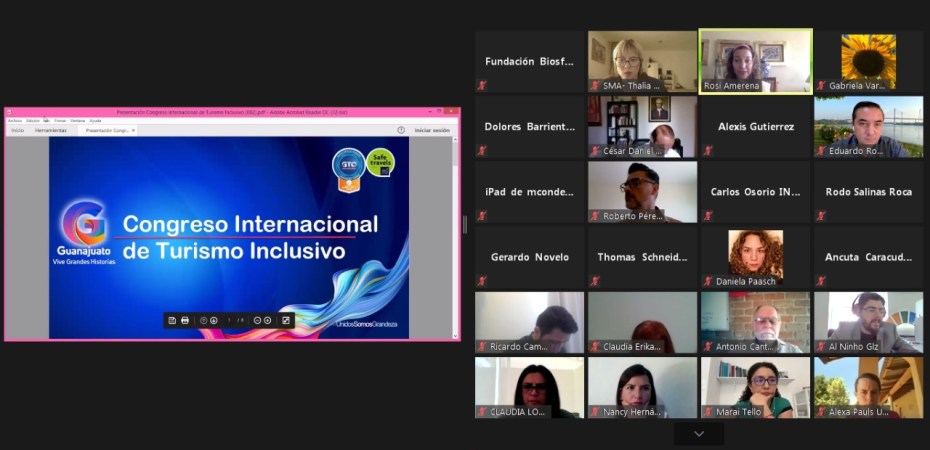Select Rosi Amerena's highlighted video tile
Viewport: 930px width, 450px height.
click(x=755, y=61)
